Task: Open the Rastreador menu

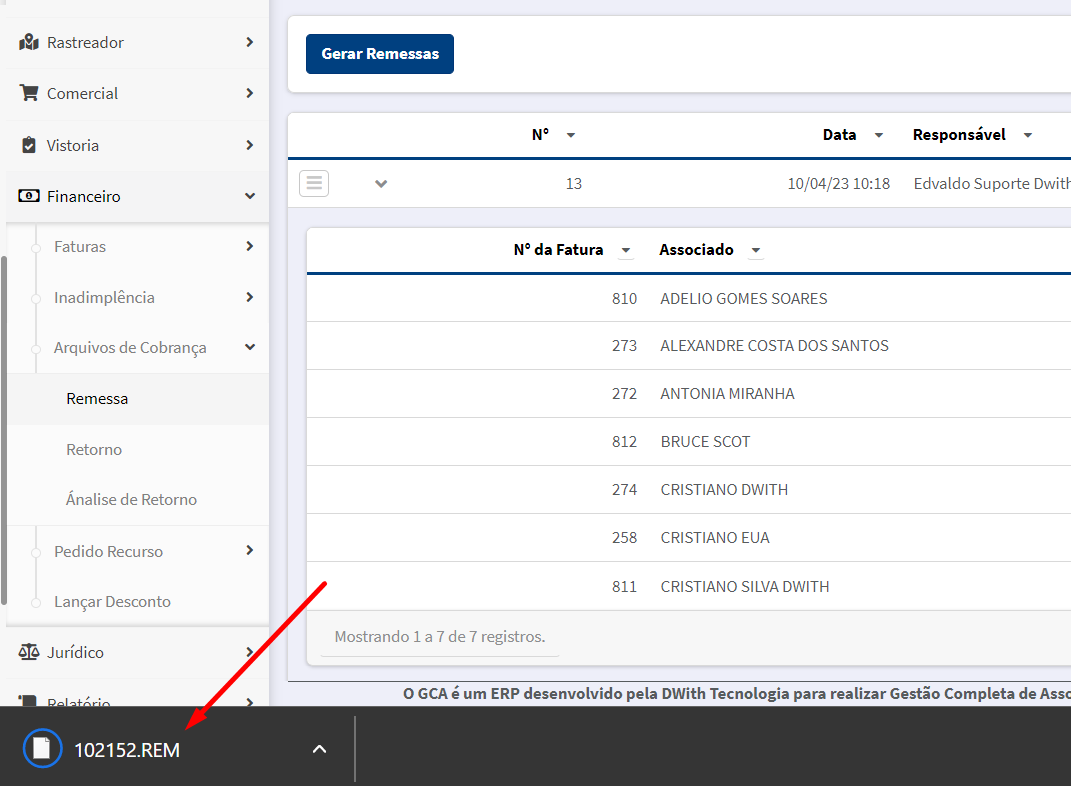Action: [137, 42]
